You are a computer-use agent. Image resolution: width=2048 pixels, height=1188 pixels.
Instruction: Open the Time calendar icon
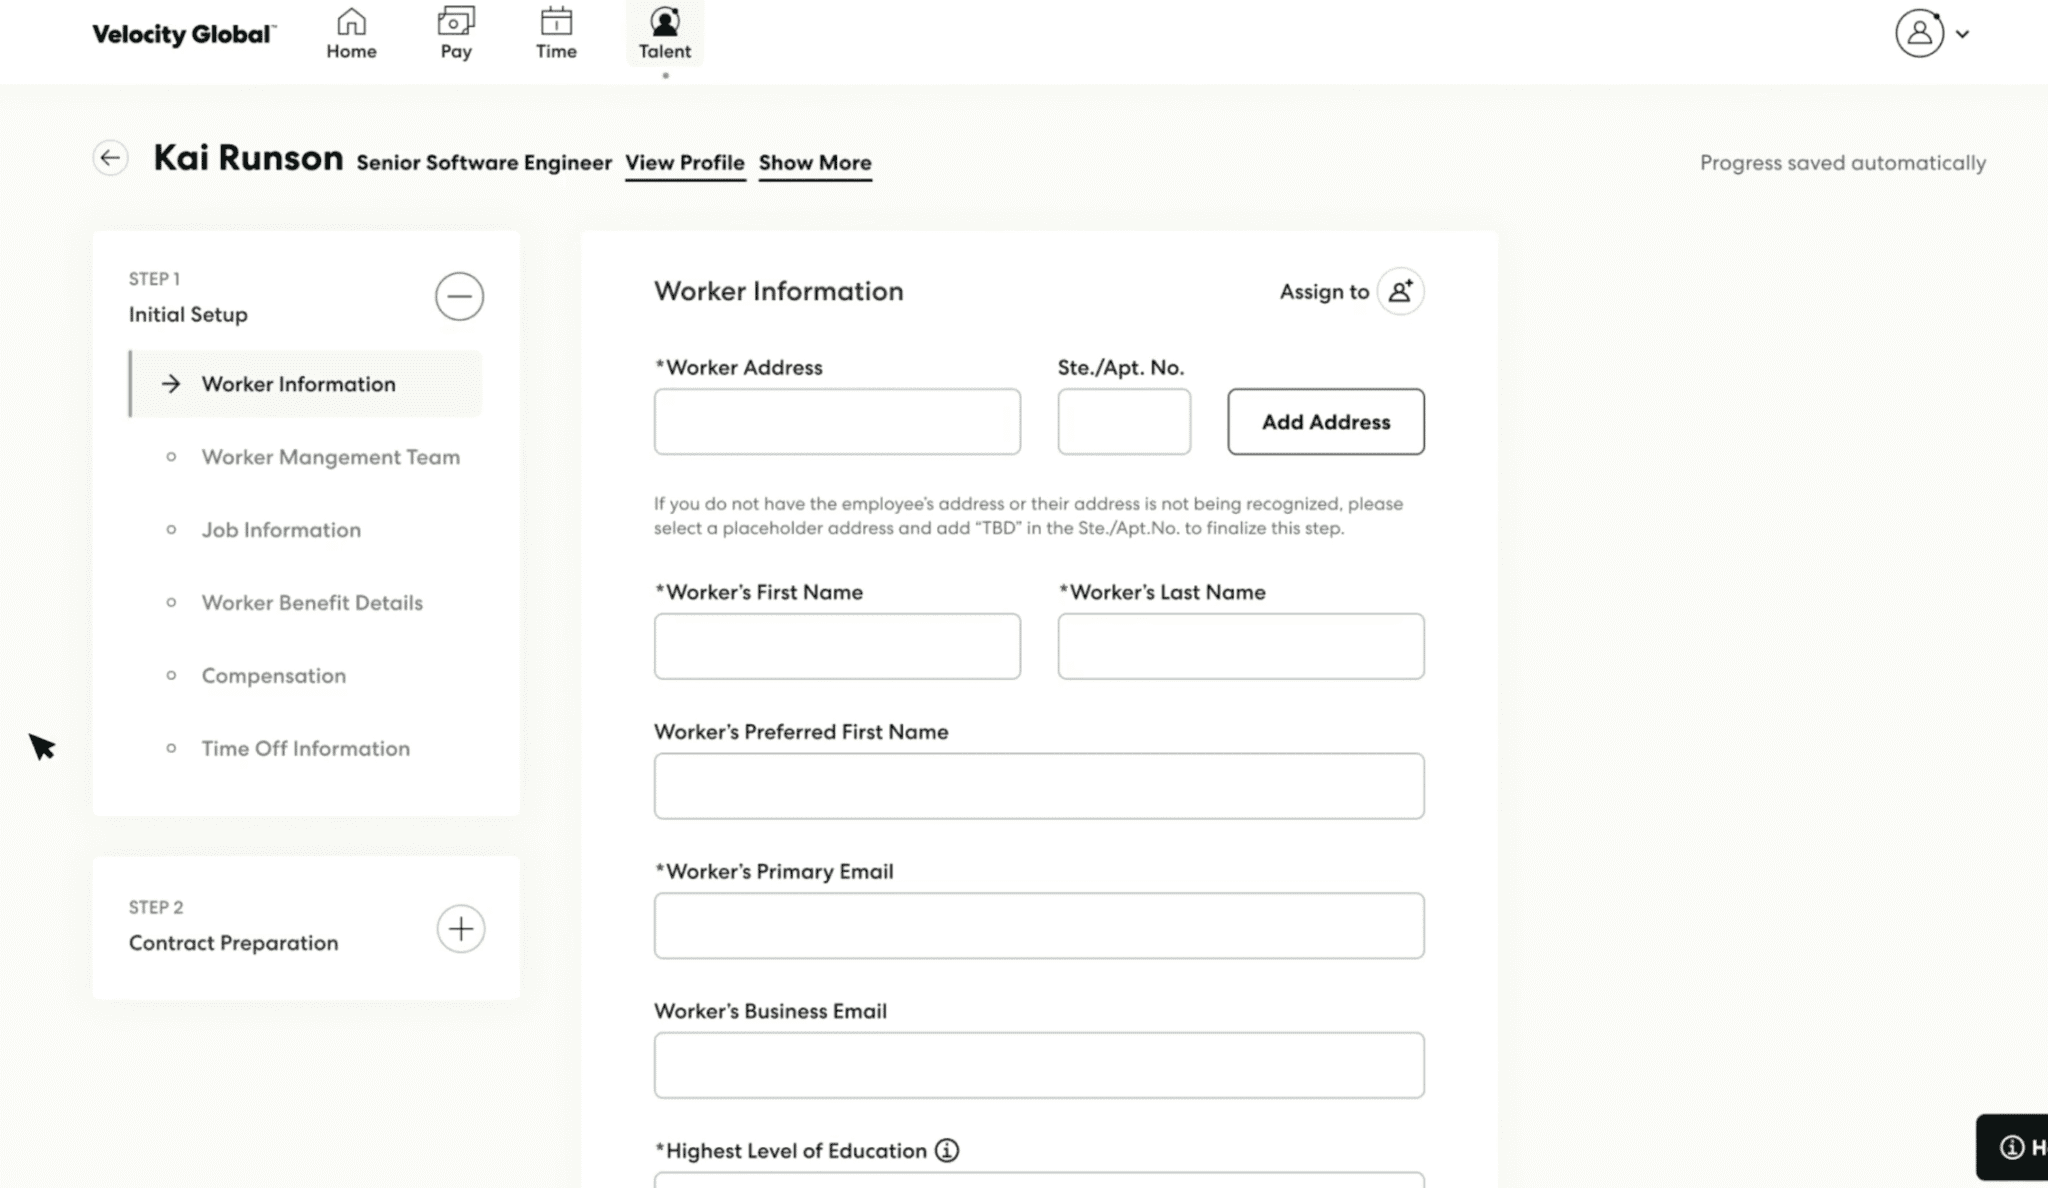pyautogui.click(x=556, y=22)
